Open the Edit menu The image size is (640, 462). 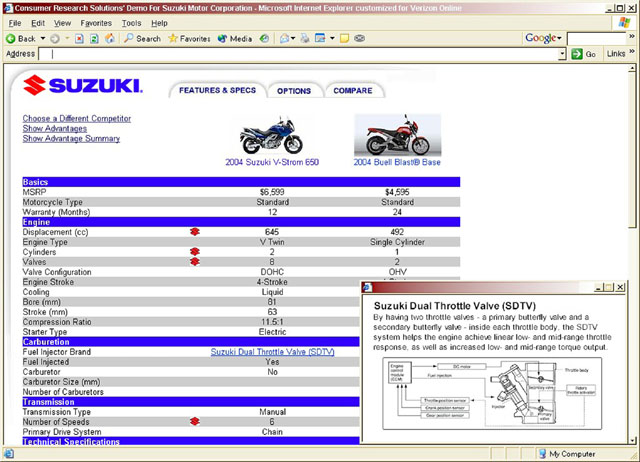38,23
